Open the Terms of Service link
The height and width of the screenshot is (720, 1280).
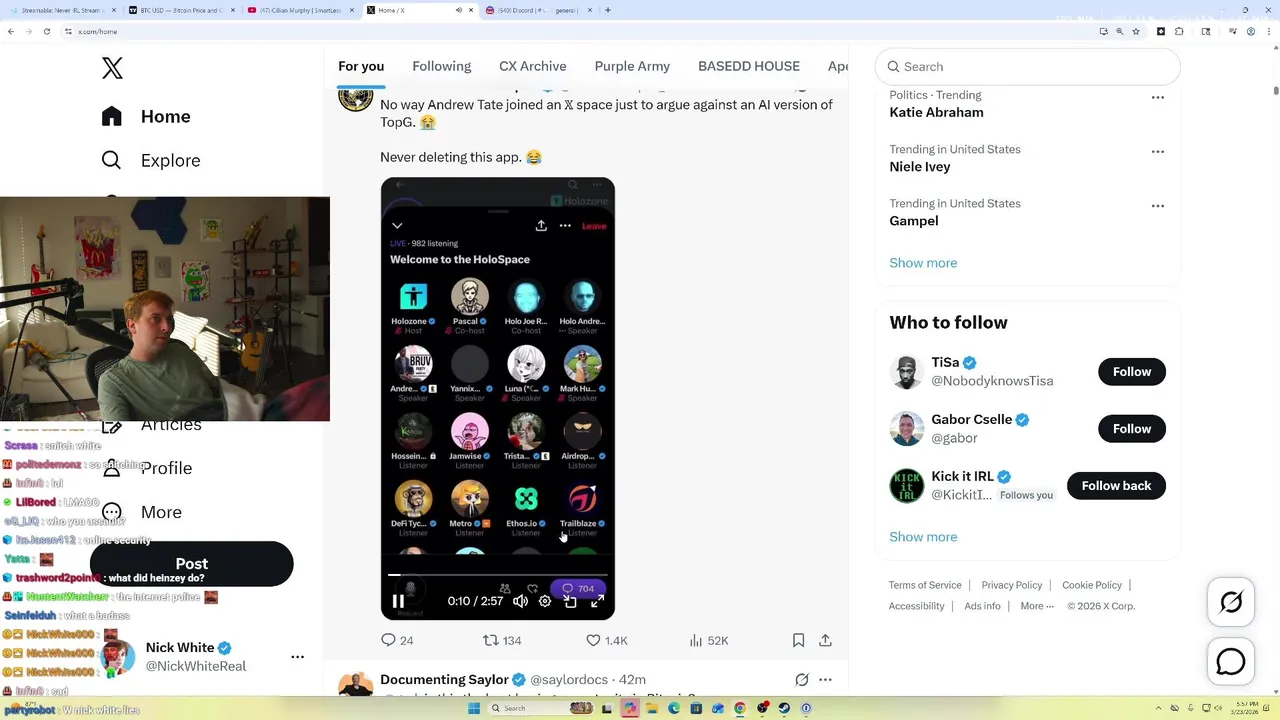(925, 585)
